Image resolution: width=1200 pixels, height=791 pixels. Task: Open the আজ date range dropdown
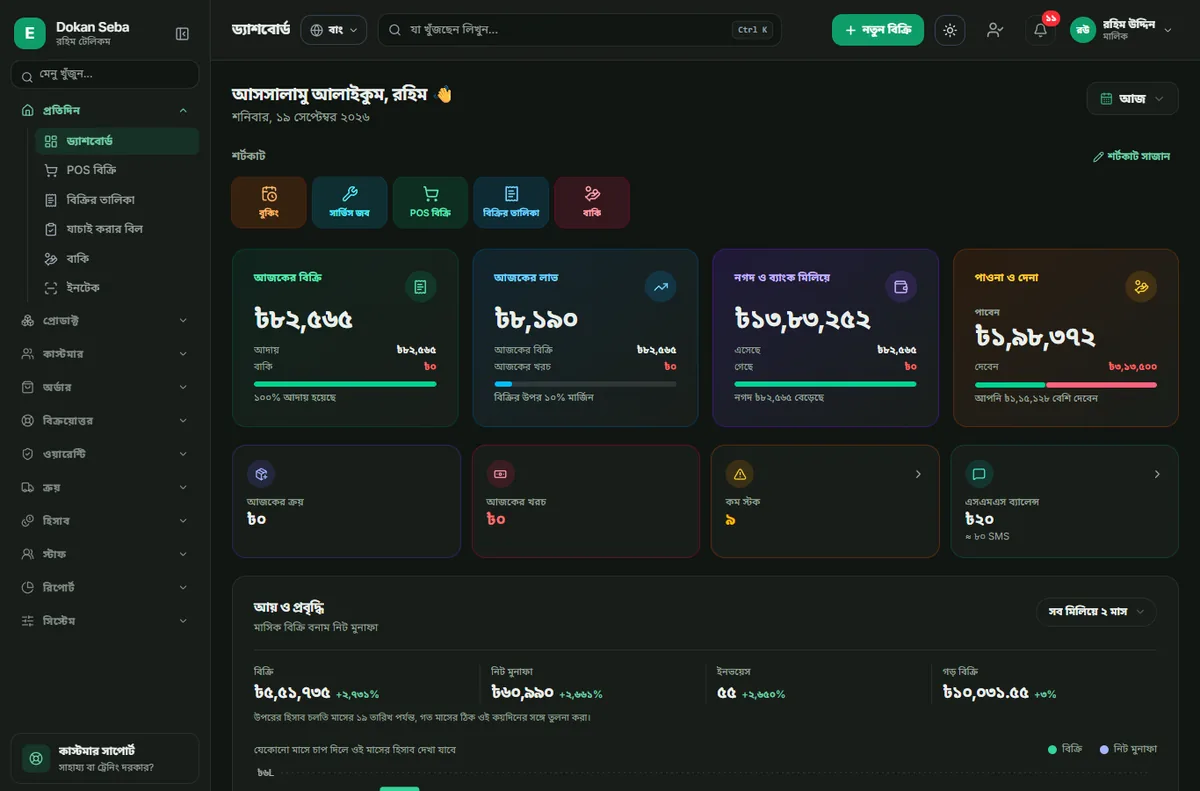[x=1131, y=98]
